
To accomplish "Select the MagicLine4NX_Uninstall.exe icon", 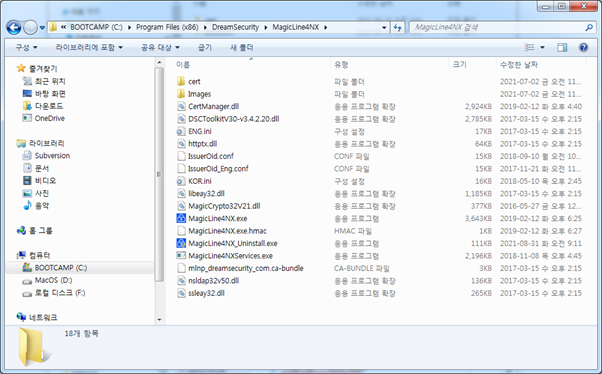I will coord(181,243).
